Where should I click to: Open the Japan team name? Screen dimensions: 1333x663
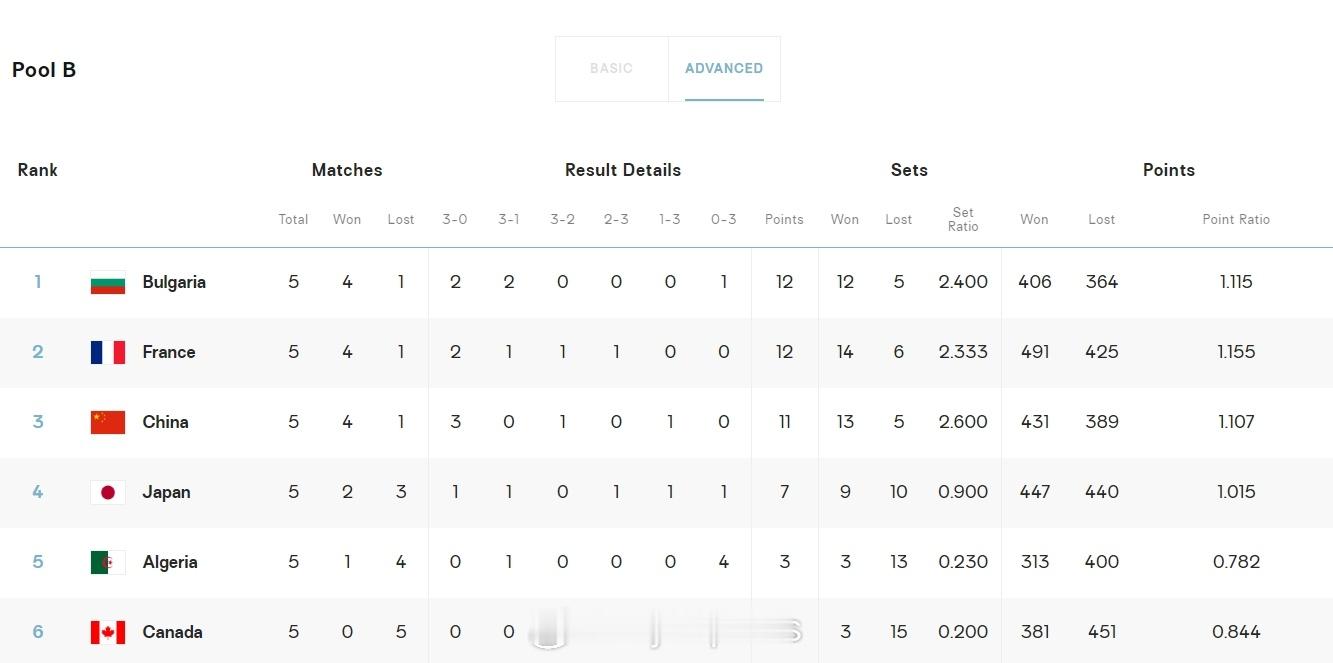coord(166,492)
